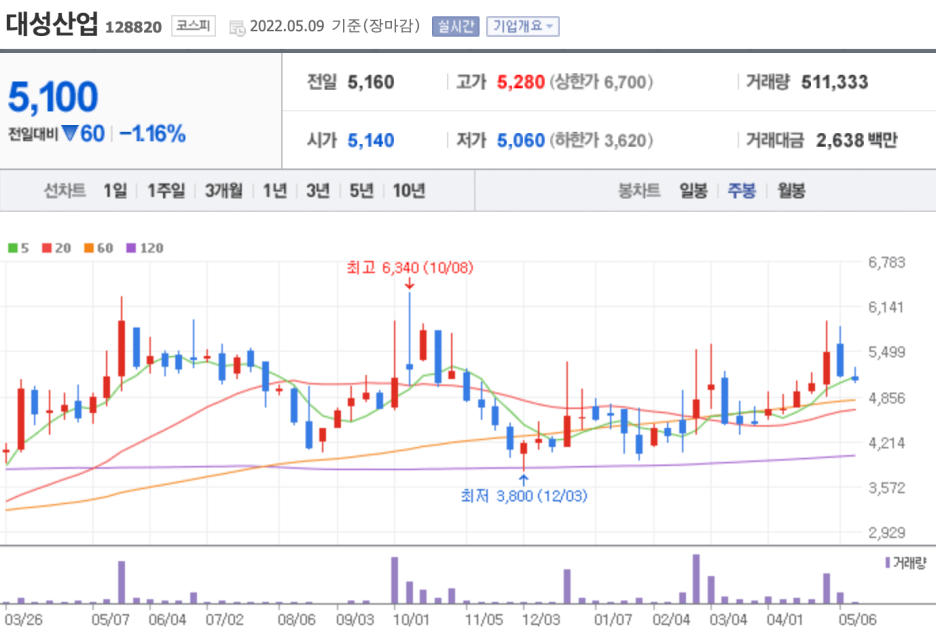
Task: Click the blue down-triangle change indicator
Action: pos(70,133)
